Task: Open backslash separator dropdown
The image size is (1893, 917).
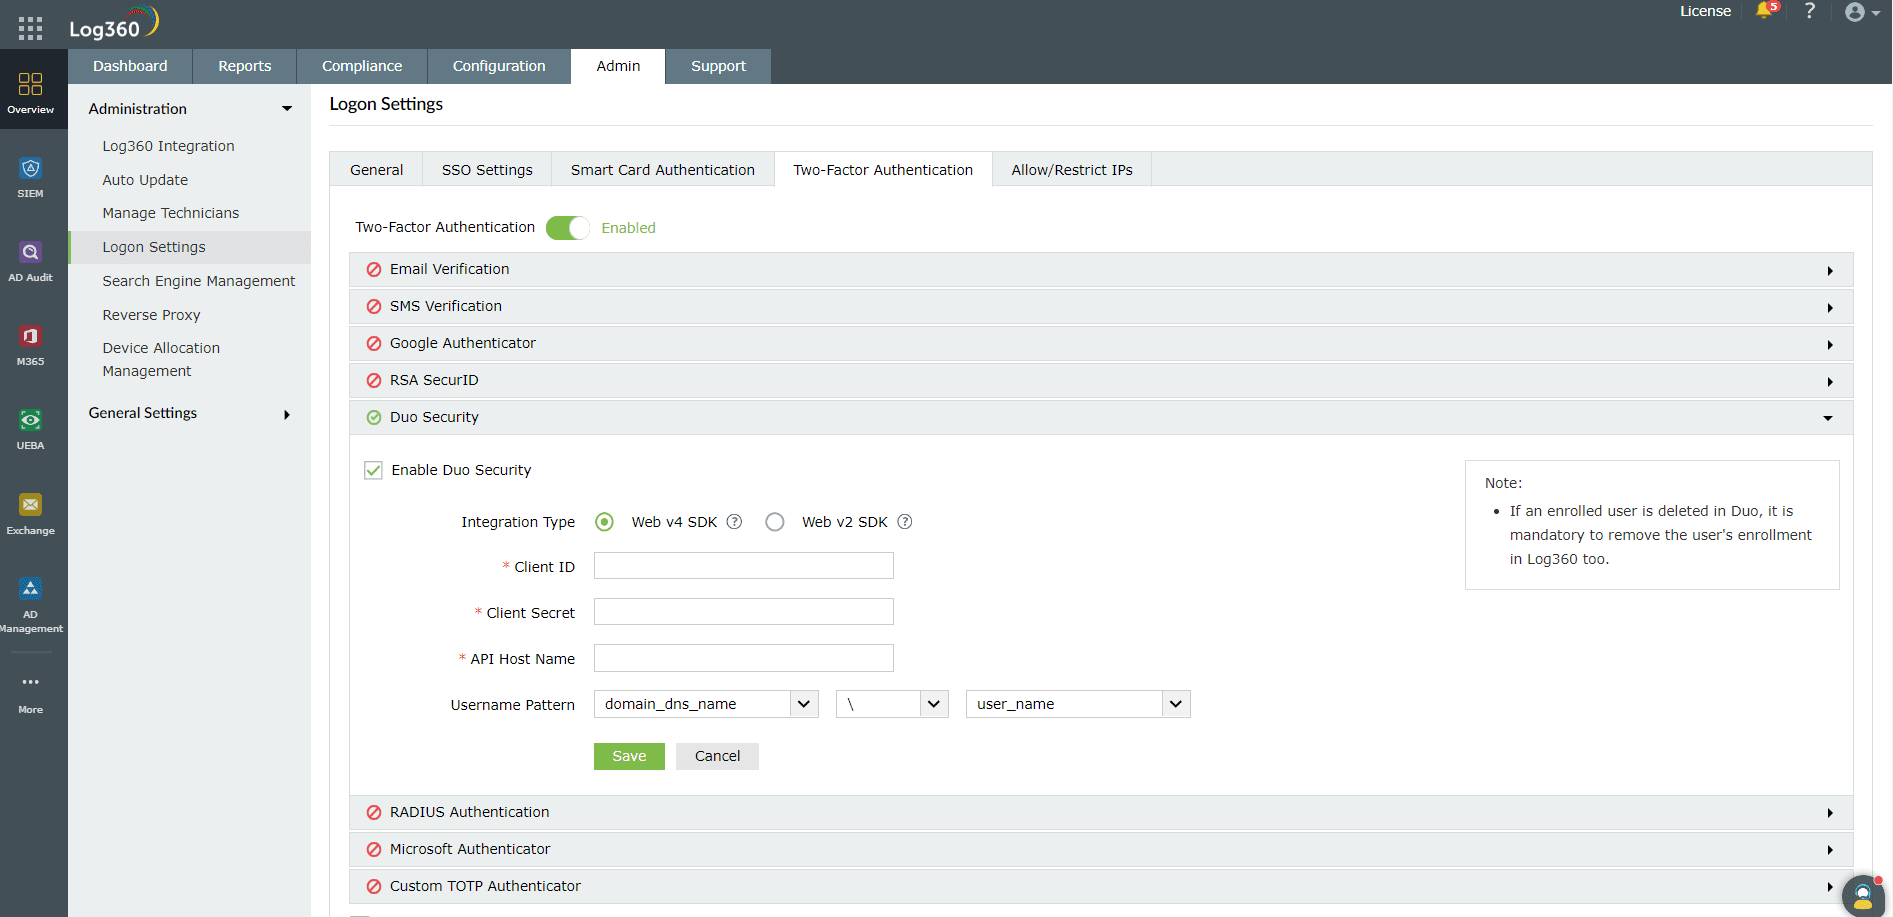Action: pyautogui.click(x=892, y=704)
